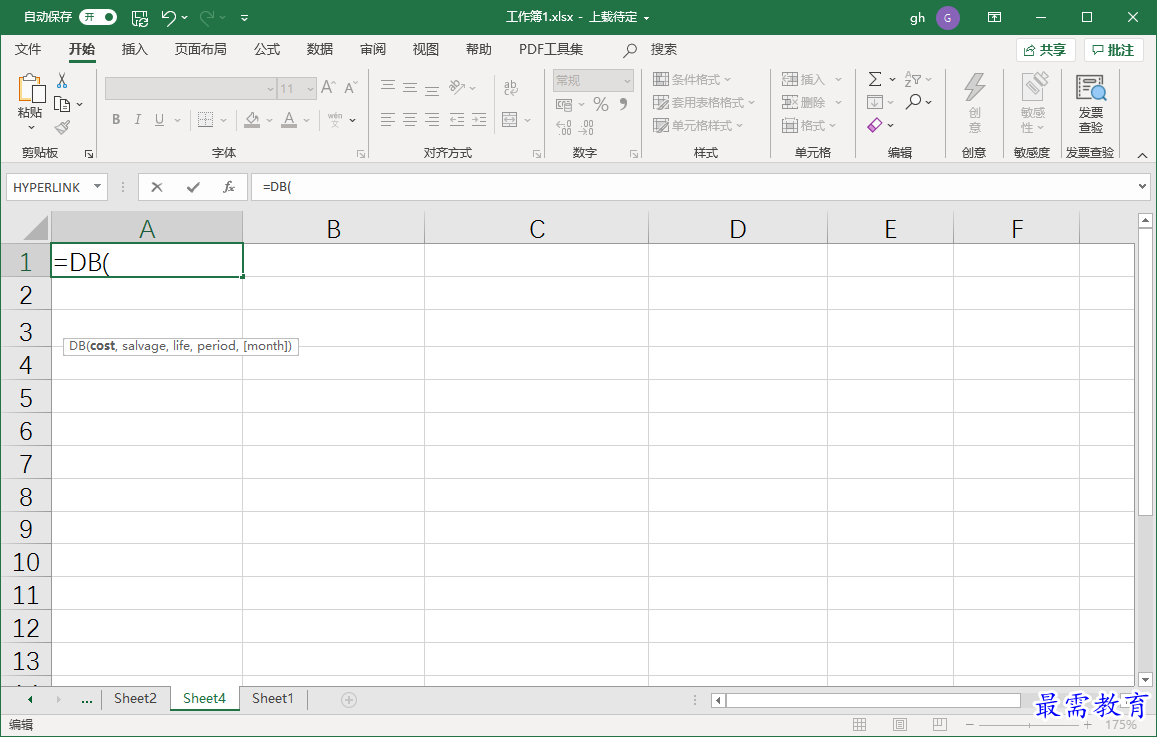This screenshot has height=737, width=1157.
Task: Click the Wrap Text icon
Action: [x=511, y=88]
